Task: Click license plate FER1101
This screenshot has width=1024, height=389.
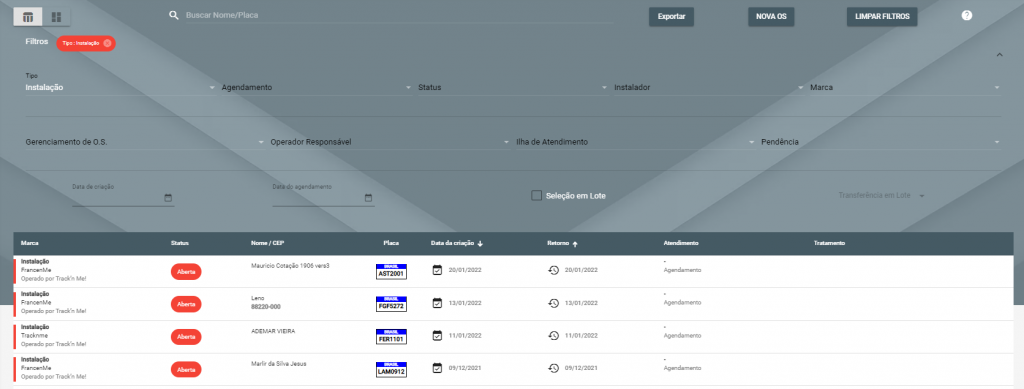Action: tap(391, 337)
